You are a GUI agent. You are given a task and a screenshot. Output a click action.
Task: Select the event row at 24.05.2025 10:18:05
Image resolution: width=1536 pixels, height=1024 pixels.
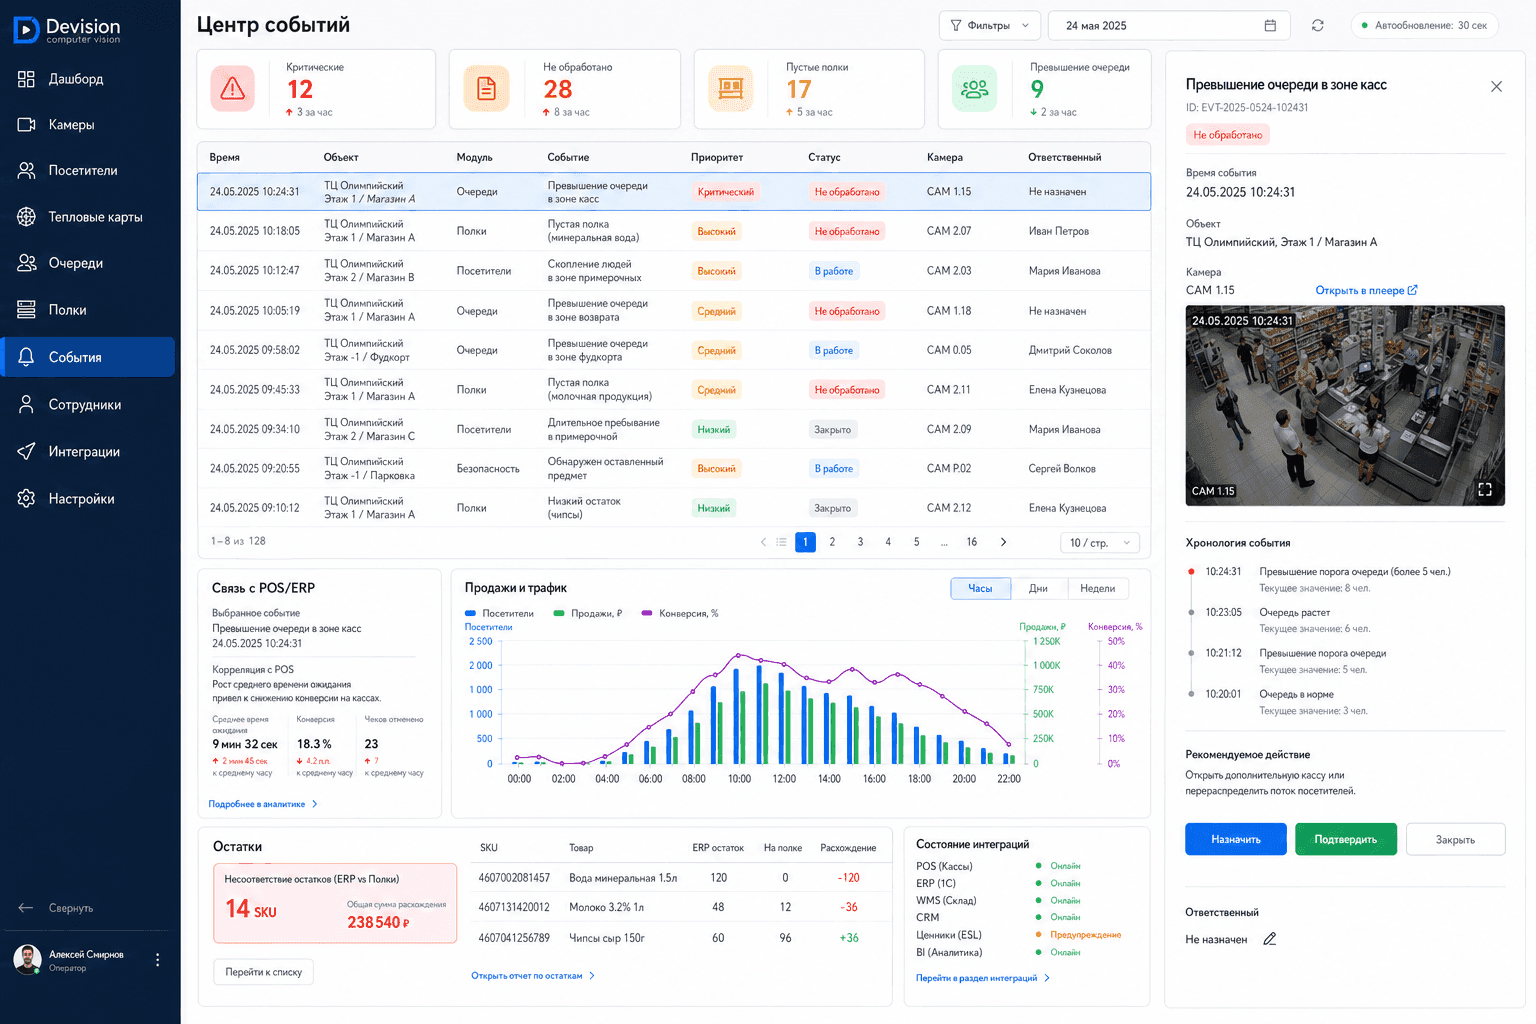674,231
